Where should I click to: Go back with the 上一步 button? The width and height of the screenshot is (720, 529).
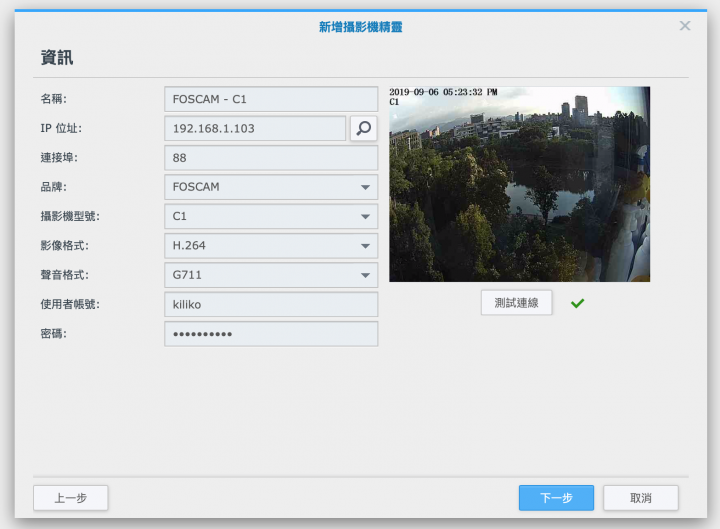[71, 498]
